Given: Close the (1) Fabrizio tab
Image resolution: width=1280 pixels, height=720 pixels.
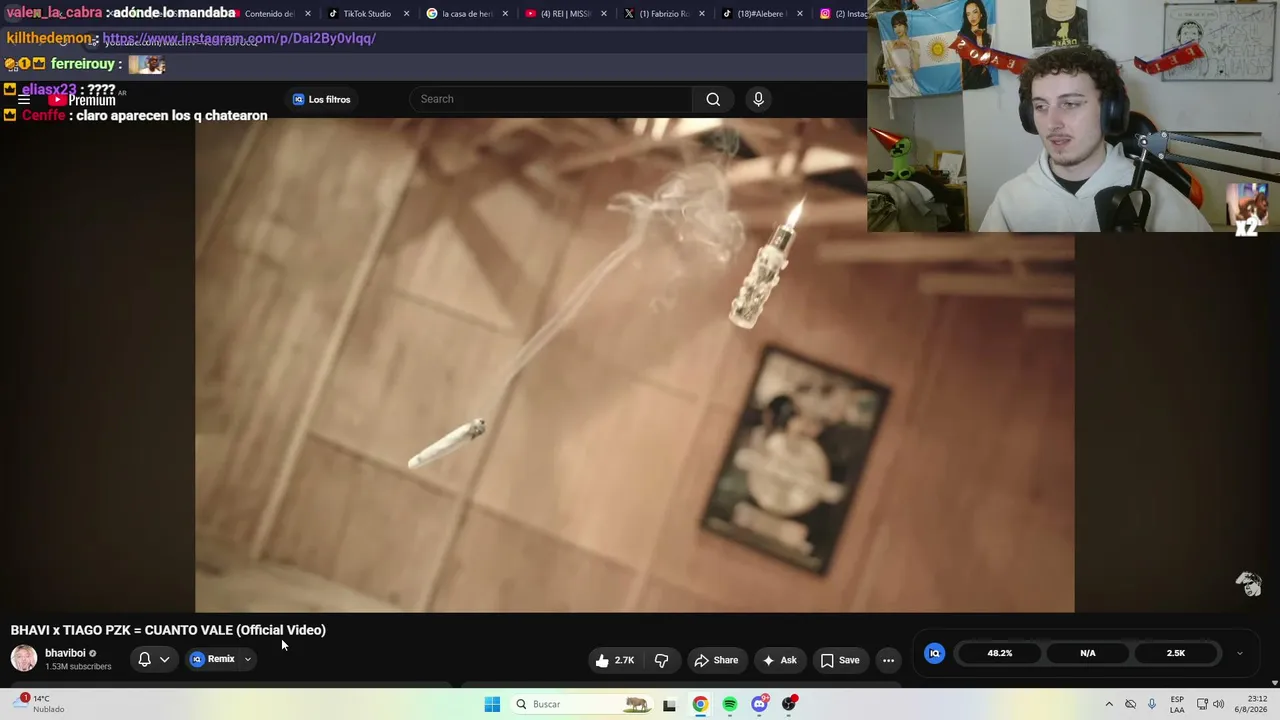Looking at the screenshot, I should pos(701,14).
